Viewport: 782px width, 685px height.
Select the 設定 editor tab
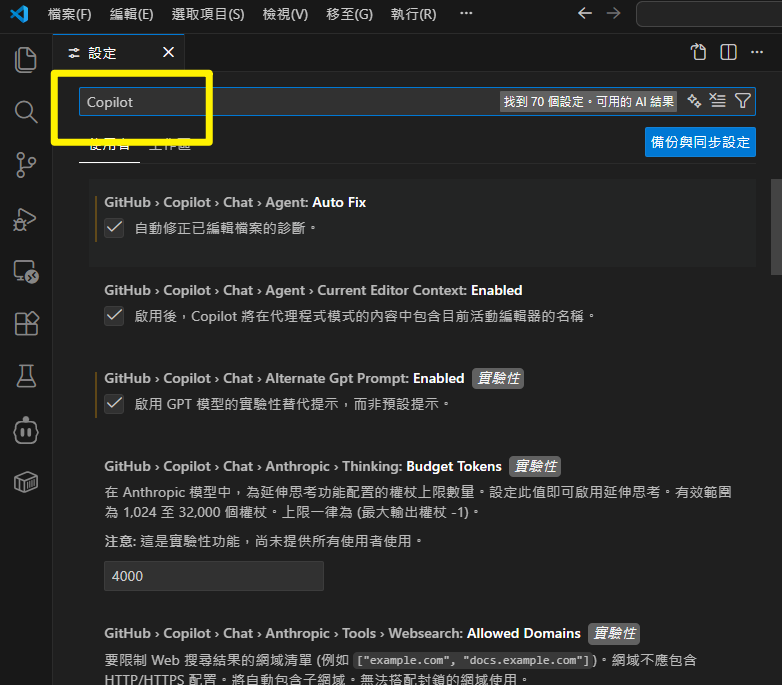tap(118, 52)
